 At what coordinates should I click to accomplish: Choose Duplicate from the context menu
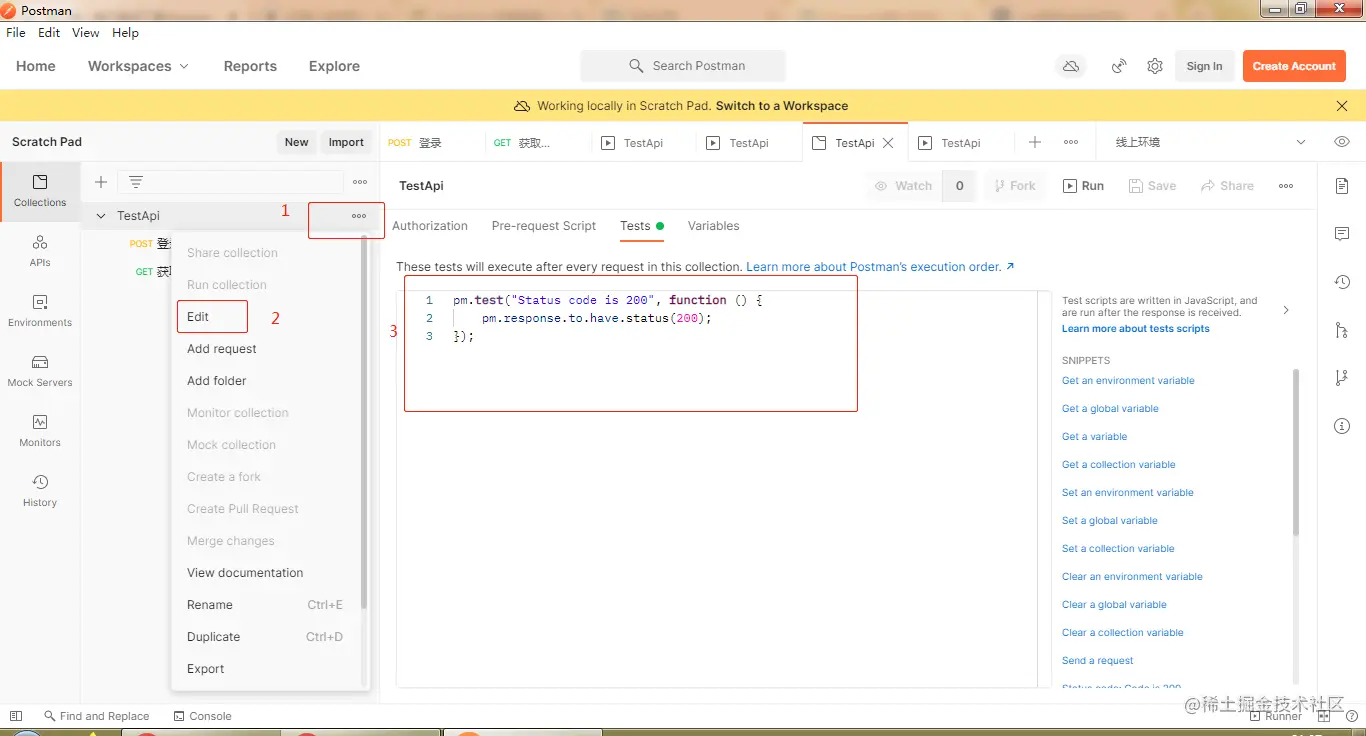266,637
